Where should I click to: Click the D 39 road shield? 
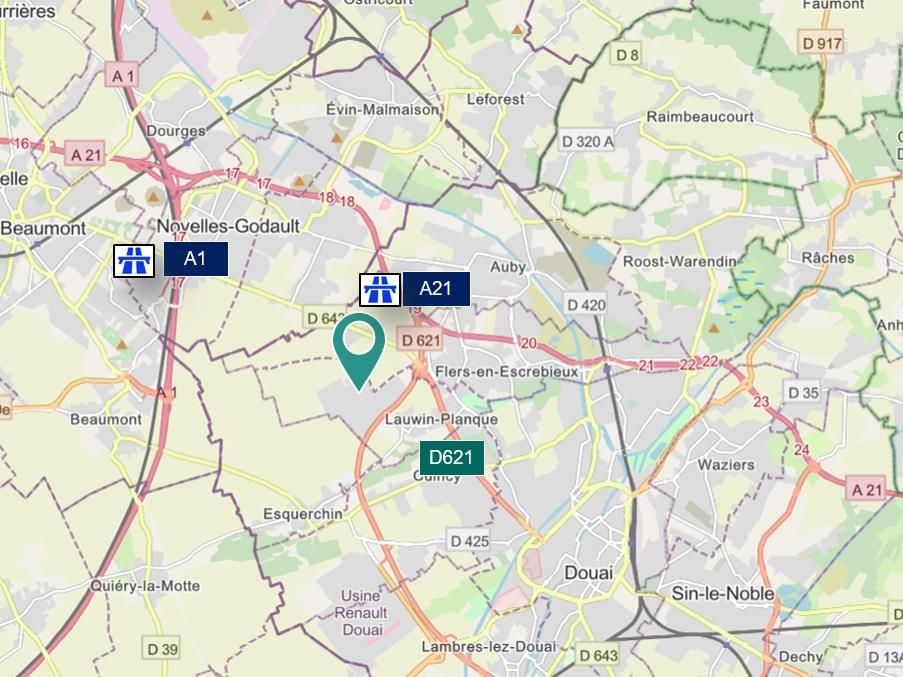(162, 649)
